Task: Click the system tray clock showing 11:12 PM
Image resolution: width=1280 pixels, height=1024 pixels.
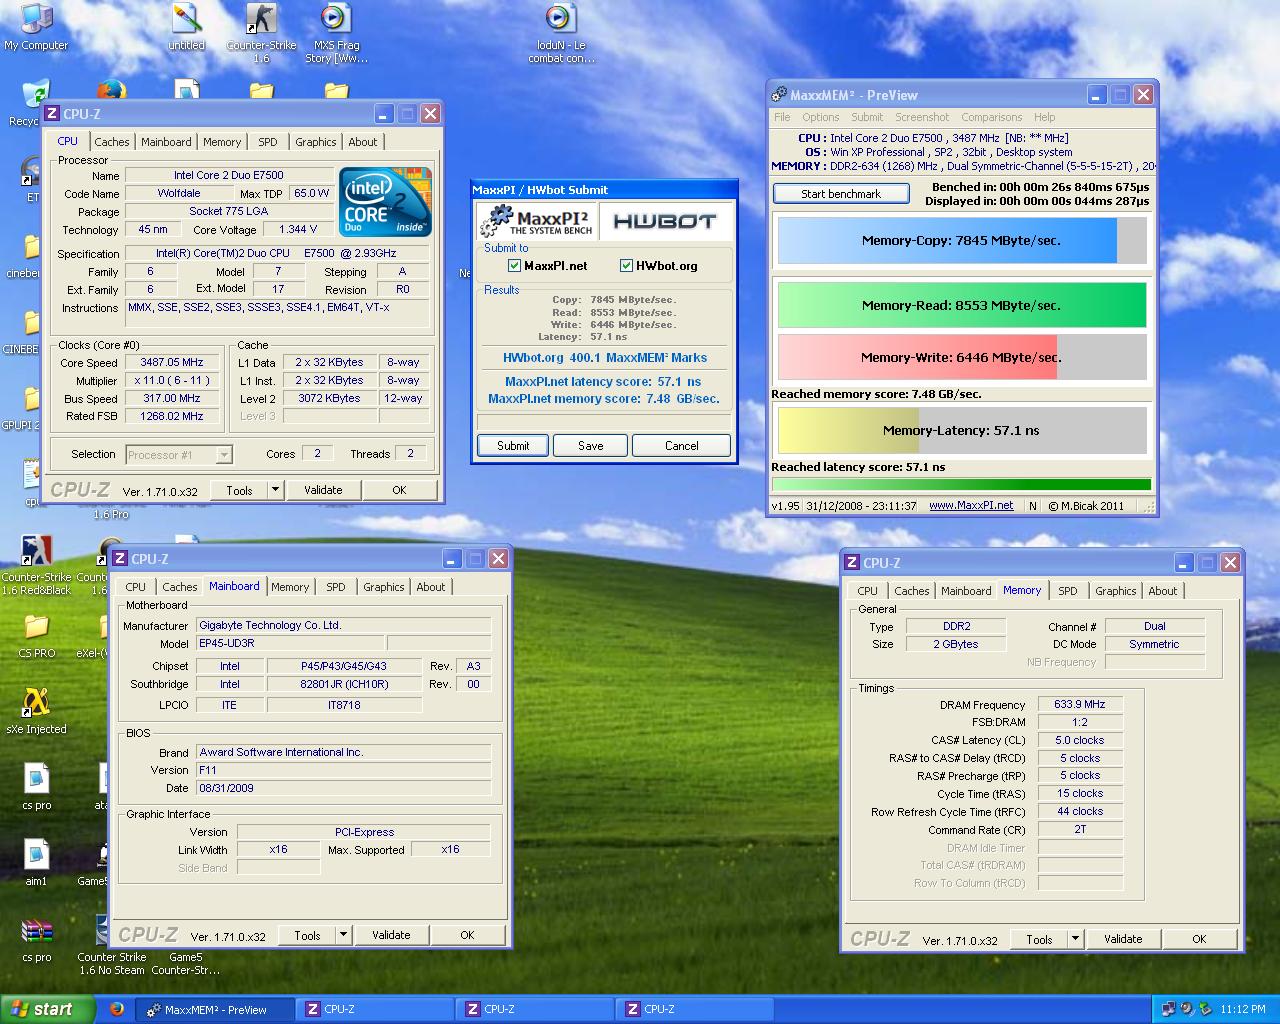Action: pyautogui.click(x=1243, y=1009)
